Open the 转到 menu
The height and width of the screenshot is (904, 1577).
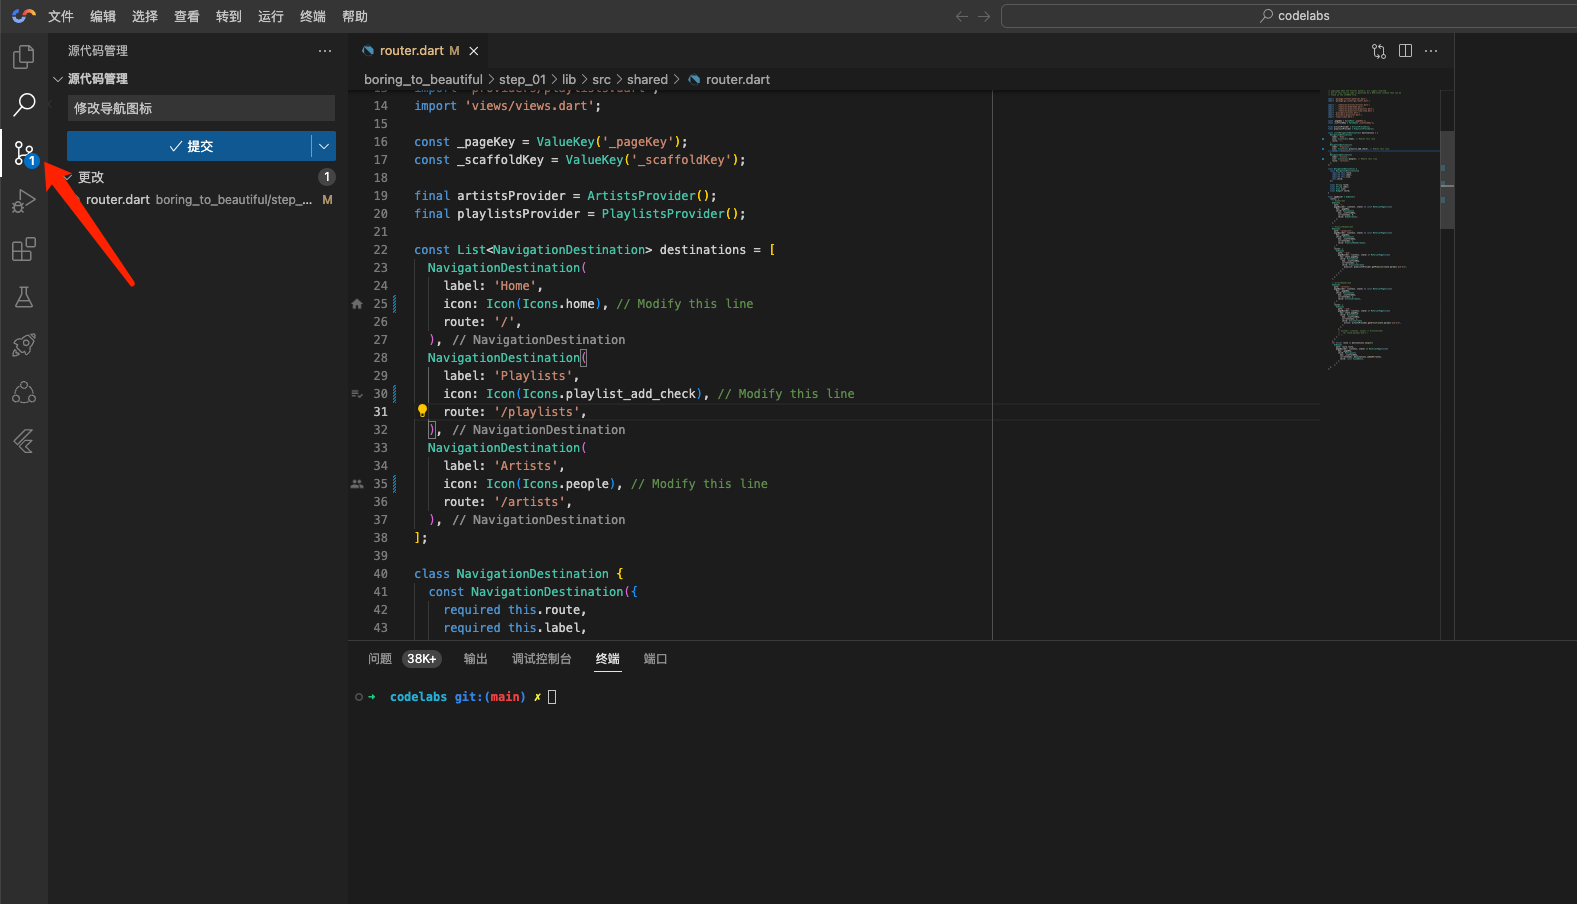pos(229,16)
